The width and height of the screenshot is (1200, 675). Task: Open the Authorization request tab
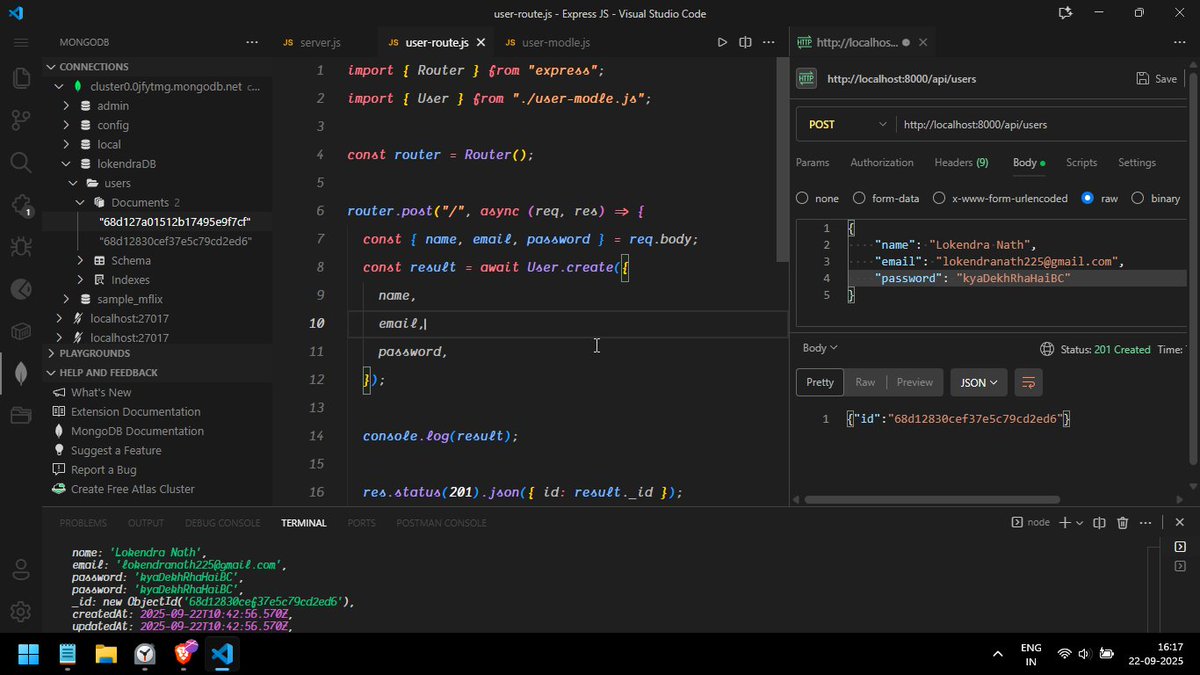point(882,162)
